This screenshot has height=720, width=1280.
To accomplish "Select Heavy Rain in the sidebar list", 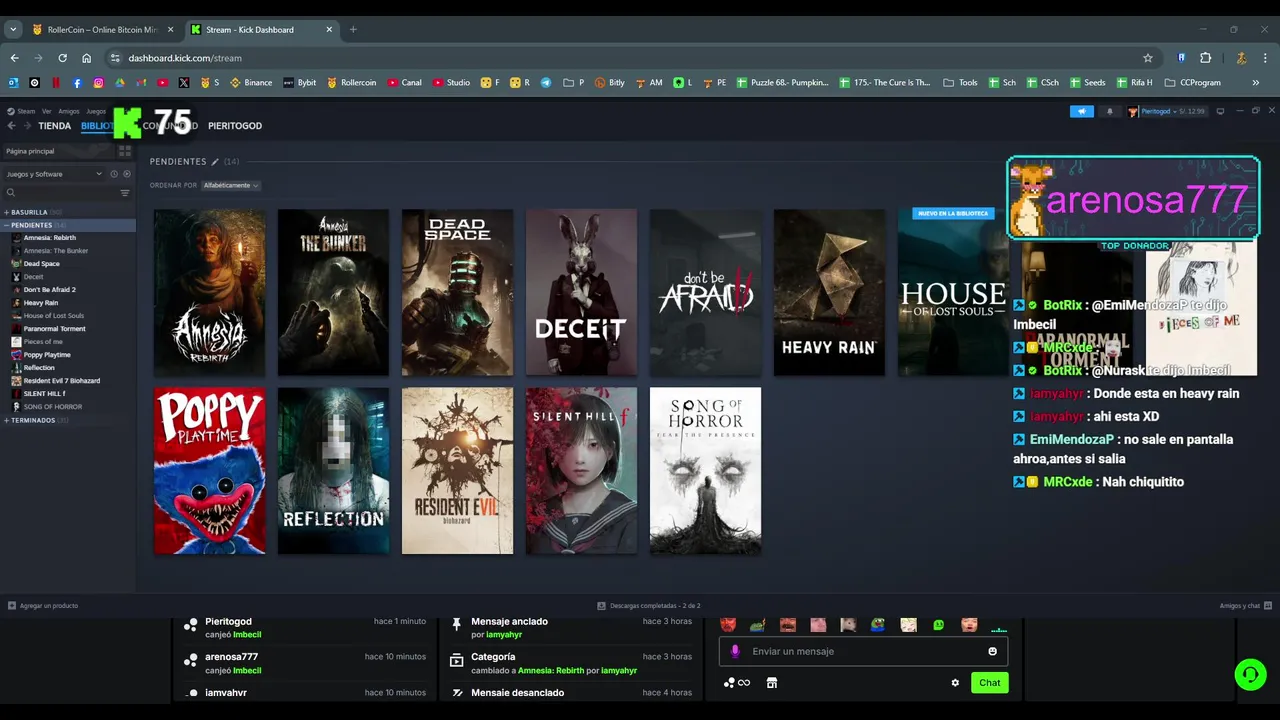I will tap(41, 303).
